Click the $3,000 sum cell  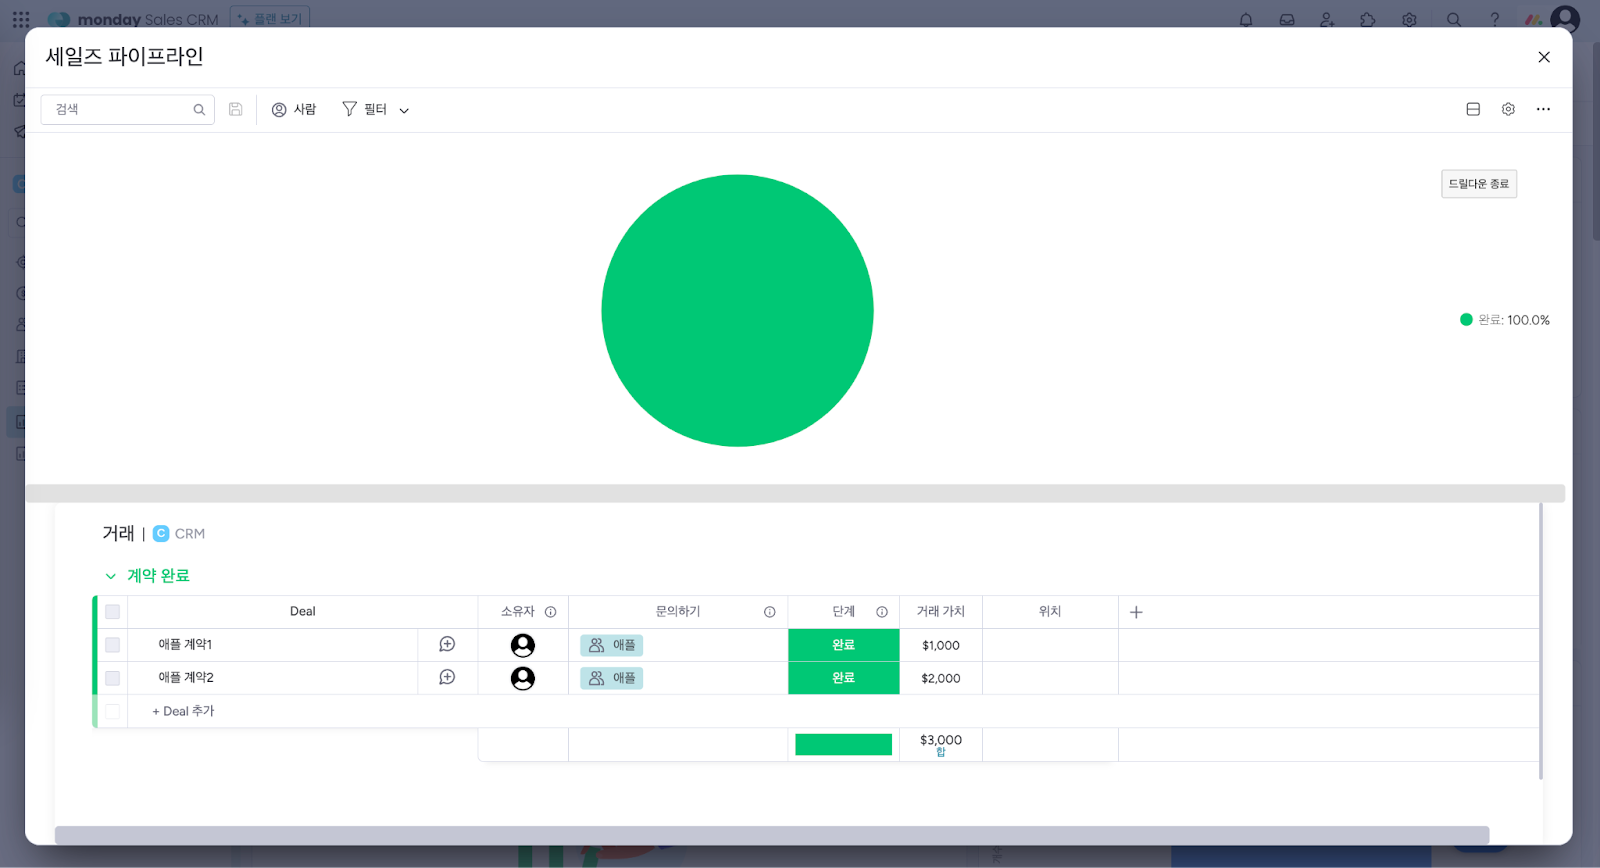[941, 744]
